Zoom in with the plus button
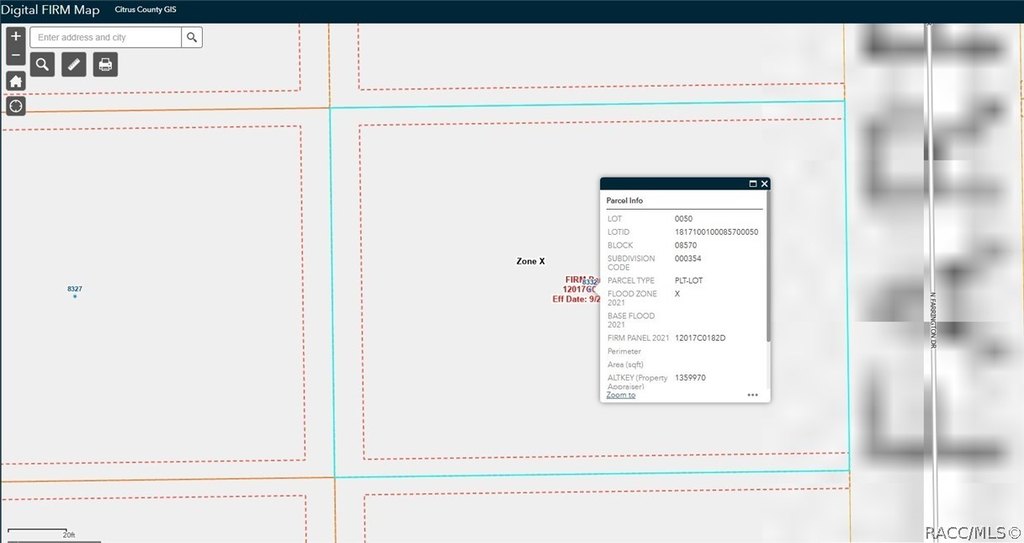The width and height of the screenshot is (1024, 543). tap(16, 37)
